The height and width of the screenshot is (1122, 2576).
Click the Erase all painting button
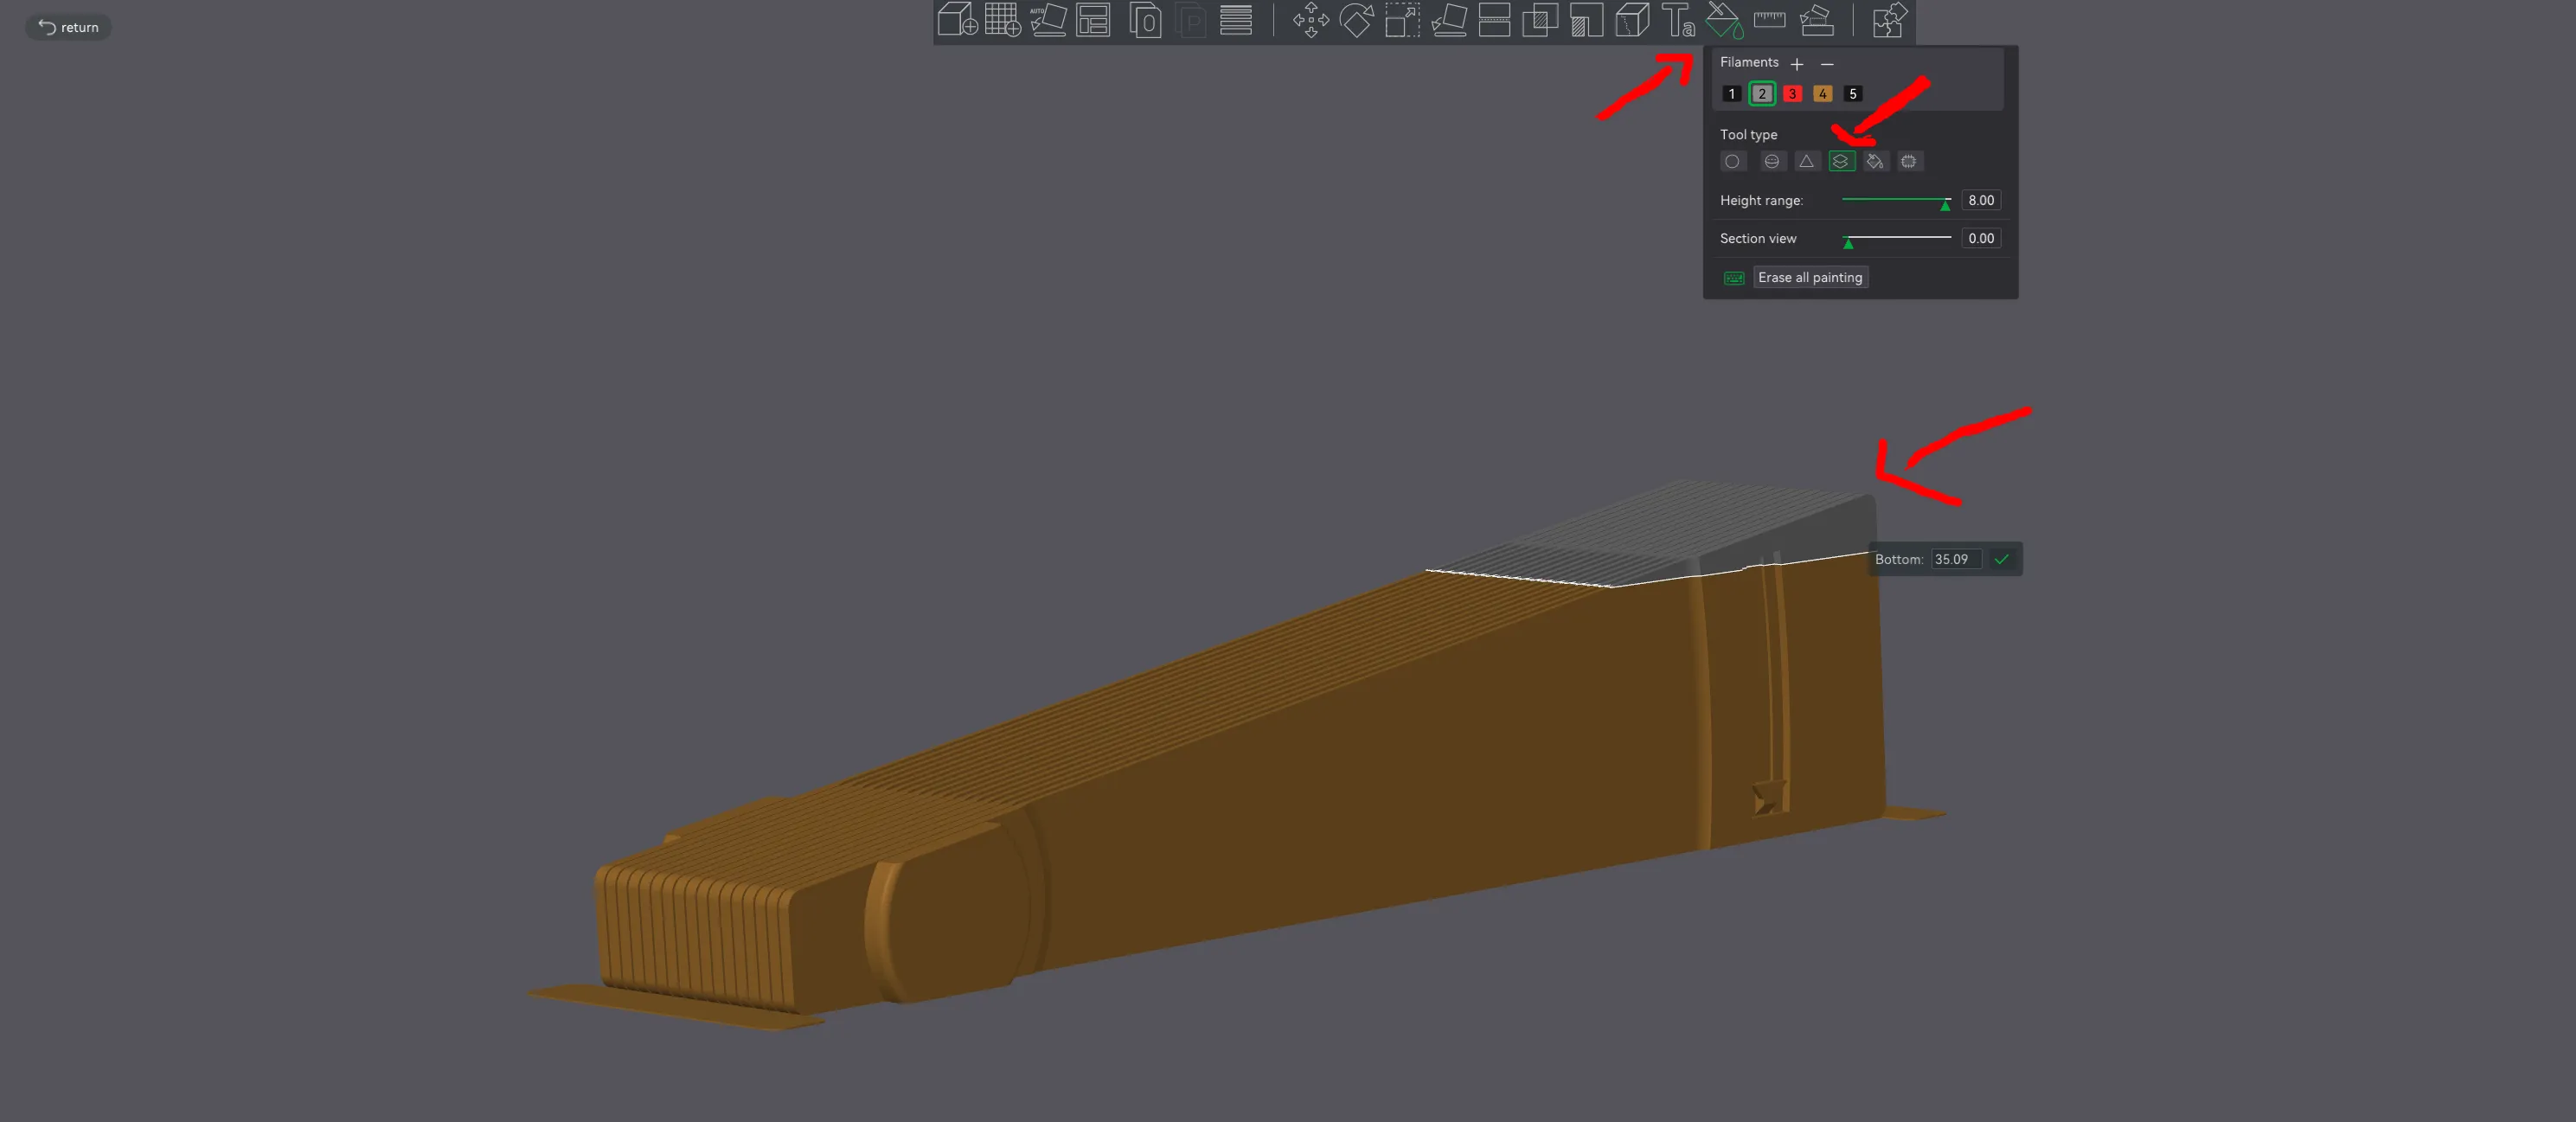pyautogui.click(x=1810, y=277)
